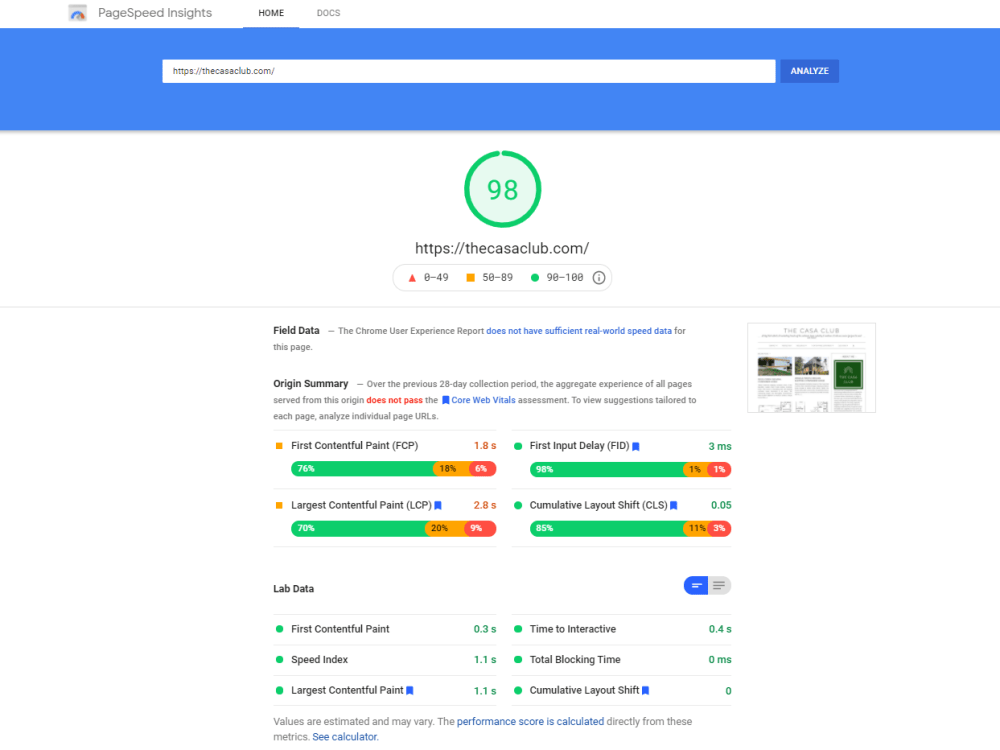Click the green dot beside Total Blocking Time

pos(518,660)
